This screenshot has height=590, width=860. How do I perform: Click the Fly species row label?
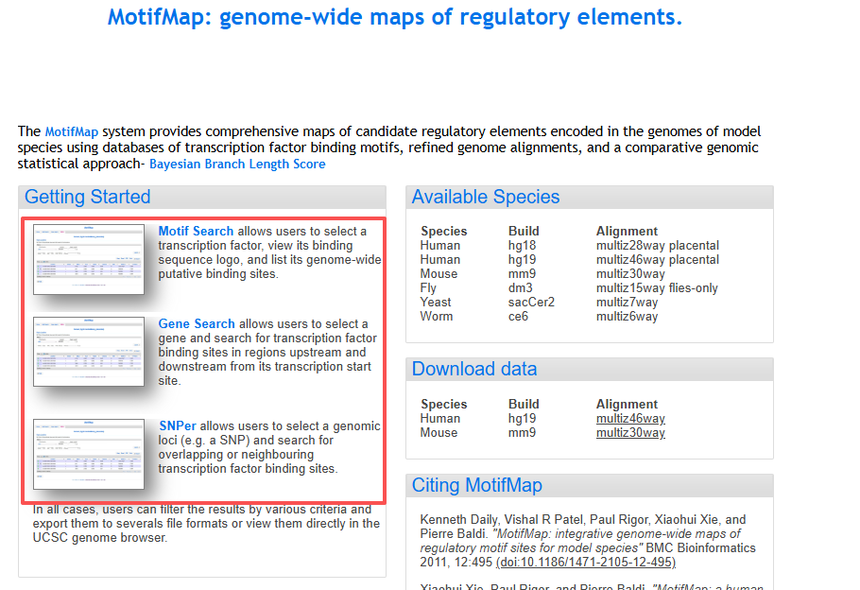pyautogui.click(x=428, y=288)
